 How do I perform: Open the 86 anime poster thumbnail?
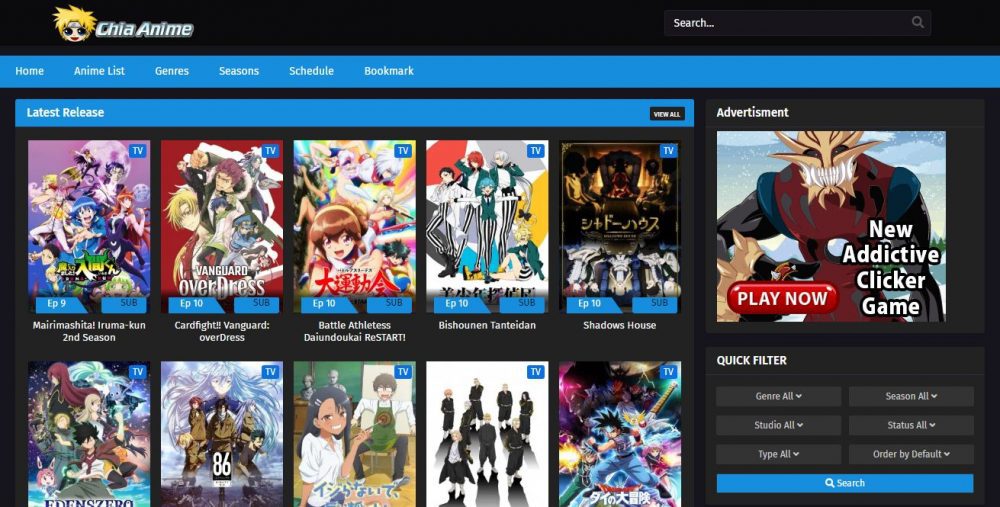(222, 434)
